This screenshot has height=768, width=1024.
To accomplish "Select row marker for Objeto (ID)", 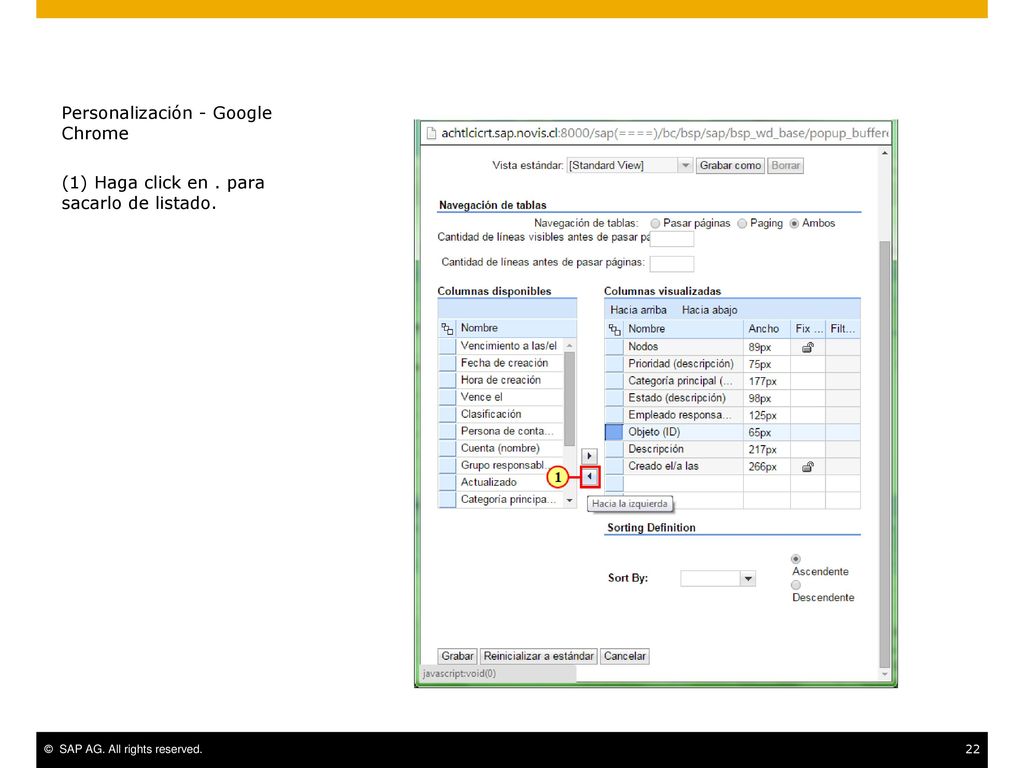I will point(614,432).
